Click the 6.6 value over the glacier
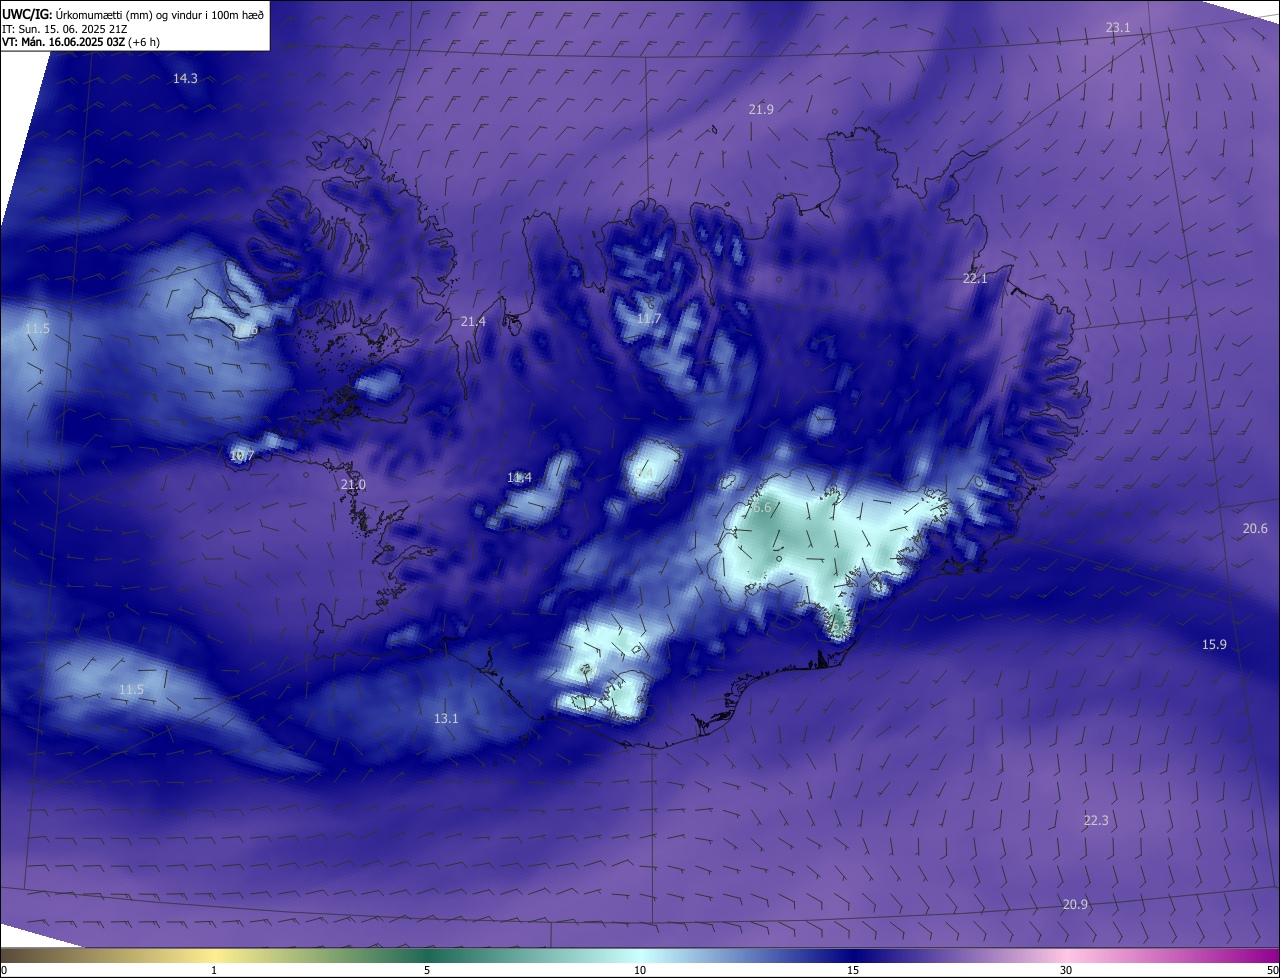 [x=762, y=508]
